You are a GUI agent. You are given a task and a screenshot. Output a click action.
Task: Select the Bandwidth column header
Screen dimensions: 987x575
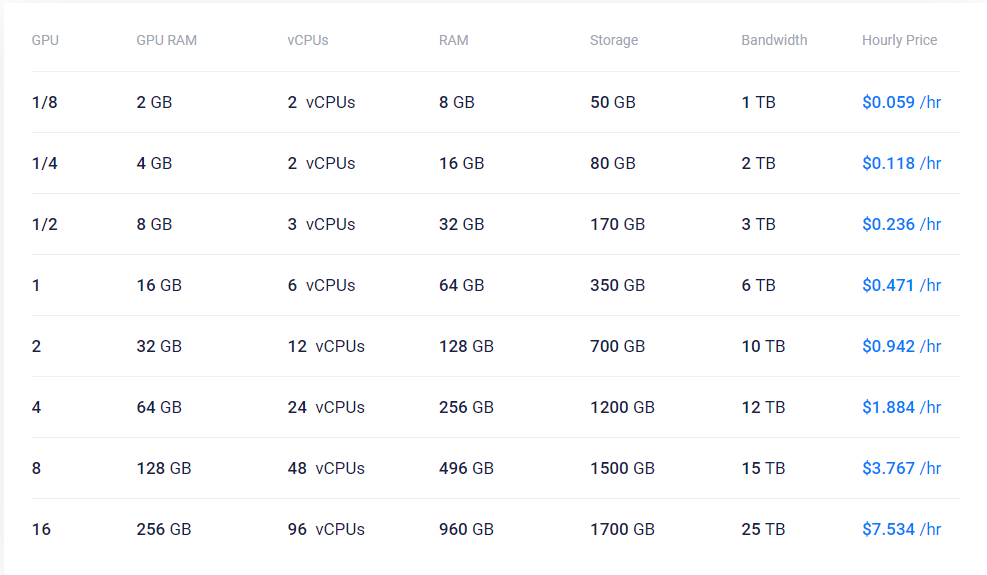pyautogui.click(x=774, y=40)
